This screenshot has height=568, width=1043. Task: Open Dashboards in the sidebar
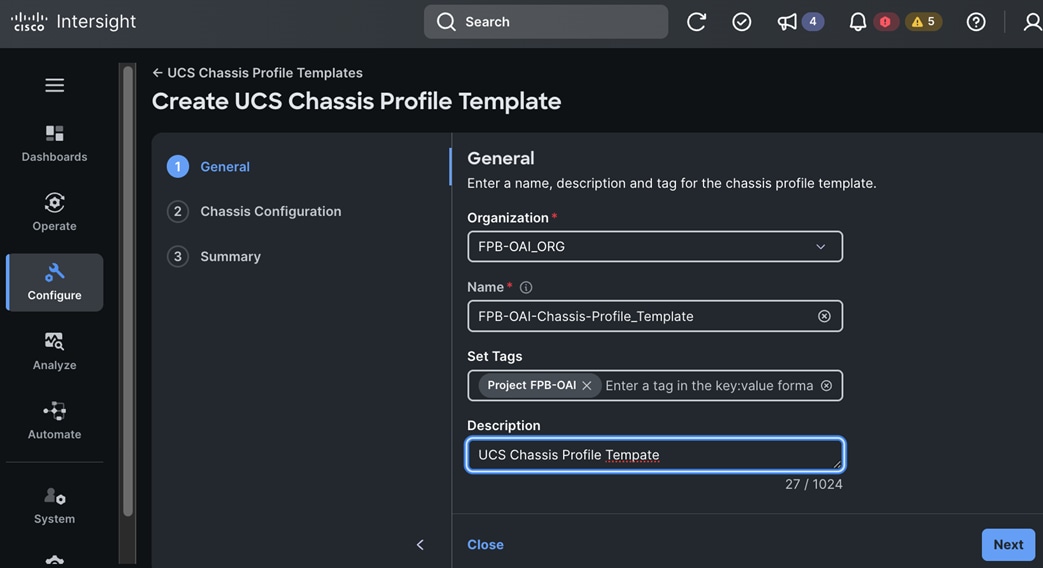[55, 143]
